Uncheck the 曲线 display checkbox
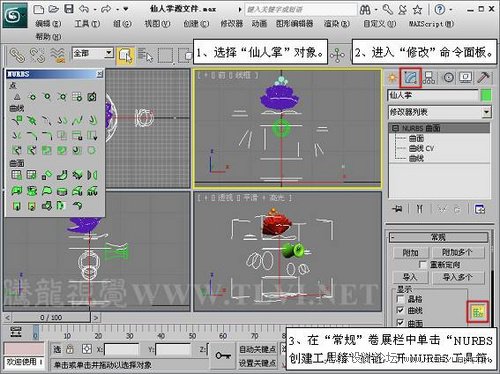This screenshot has height=374, width=500. (x=400, y=310)
